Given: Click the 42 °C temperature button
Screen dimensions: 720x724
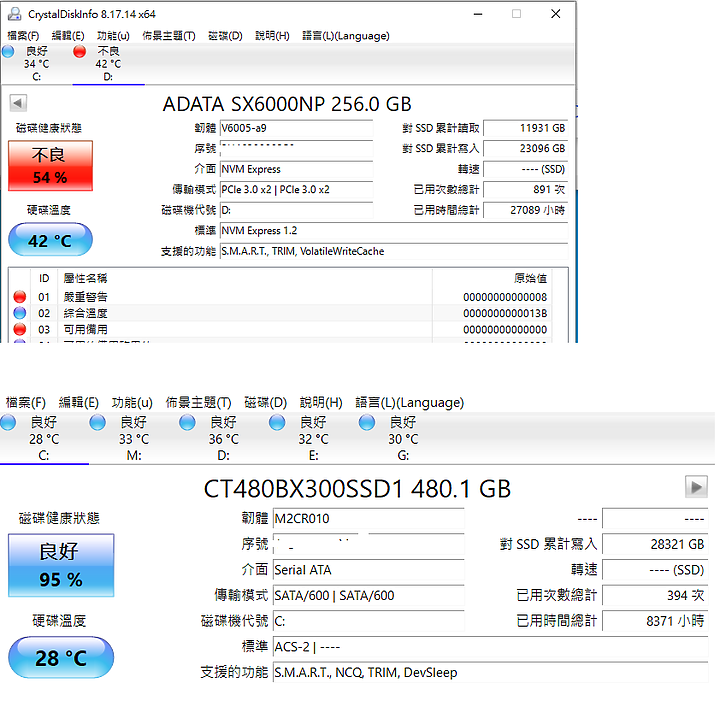Looking at the screenshot, I should click(50, 240).
